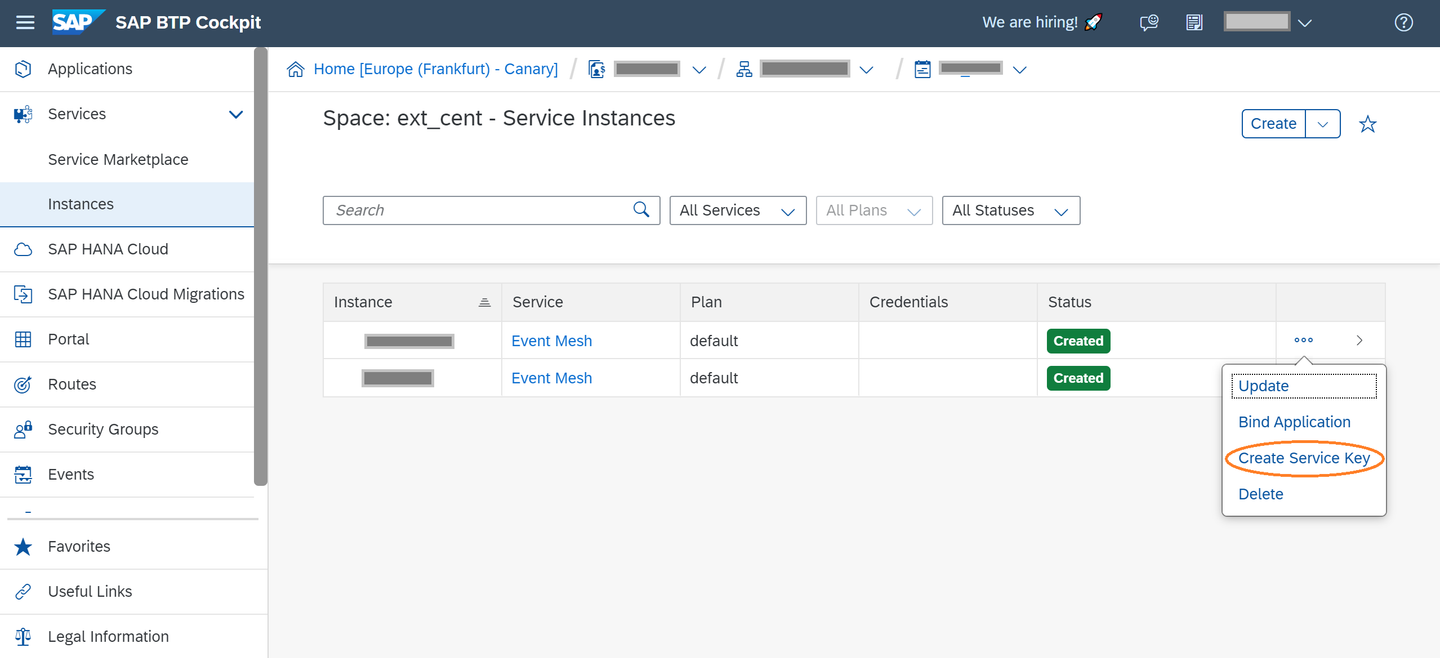Open Portal from the sidebar
Image resolution: width=1440 pixels, height=658 pixels.
pyautogui.click(x=69, y=339)
